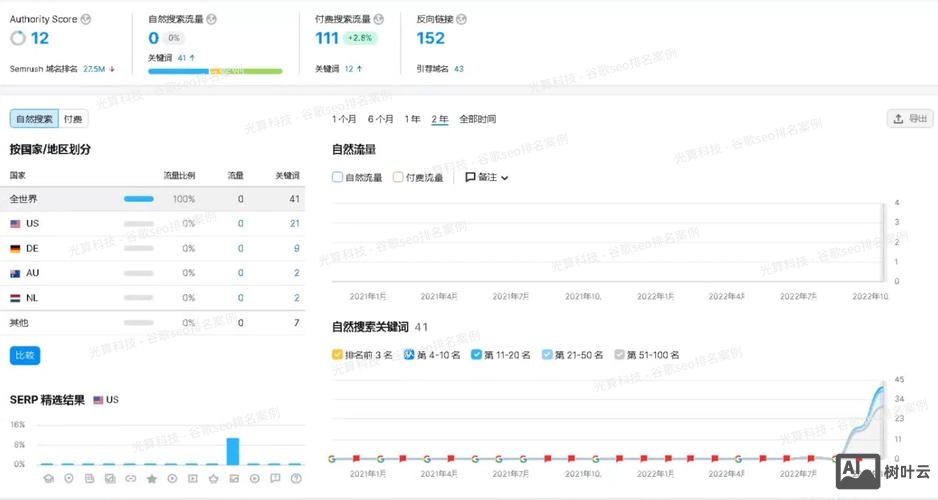Screen dimensions: 938x500
Task: Click the globe icon beside 自然搜索流量
Action: [211, 19]
